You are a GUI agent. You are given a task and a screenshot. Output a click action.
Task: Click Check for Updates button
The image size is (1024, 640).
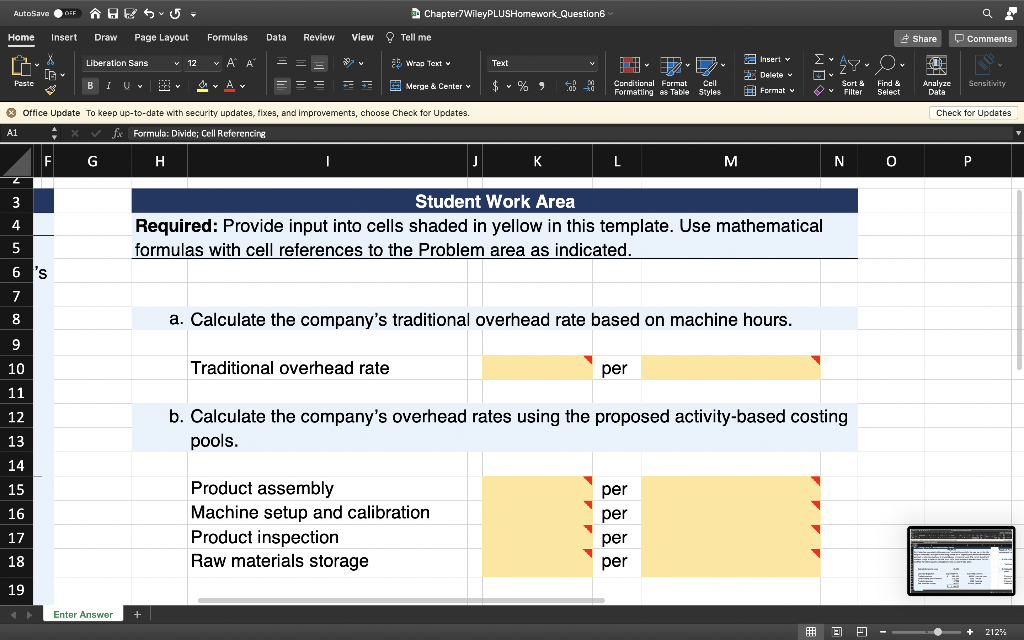[x=973, y=113]
